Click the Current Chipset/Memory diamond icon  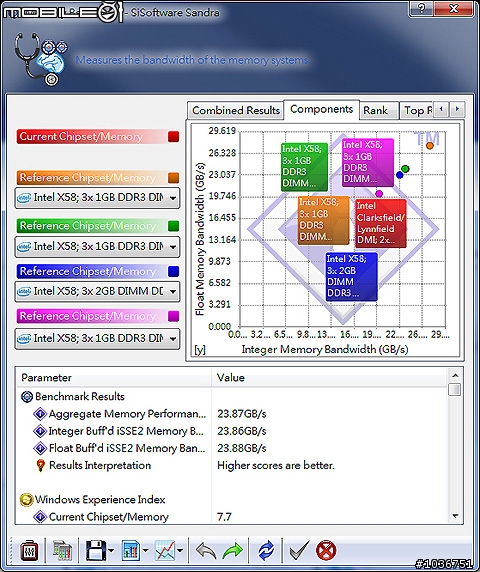click(x=40, y=517)
